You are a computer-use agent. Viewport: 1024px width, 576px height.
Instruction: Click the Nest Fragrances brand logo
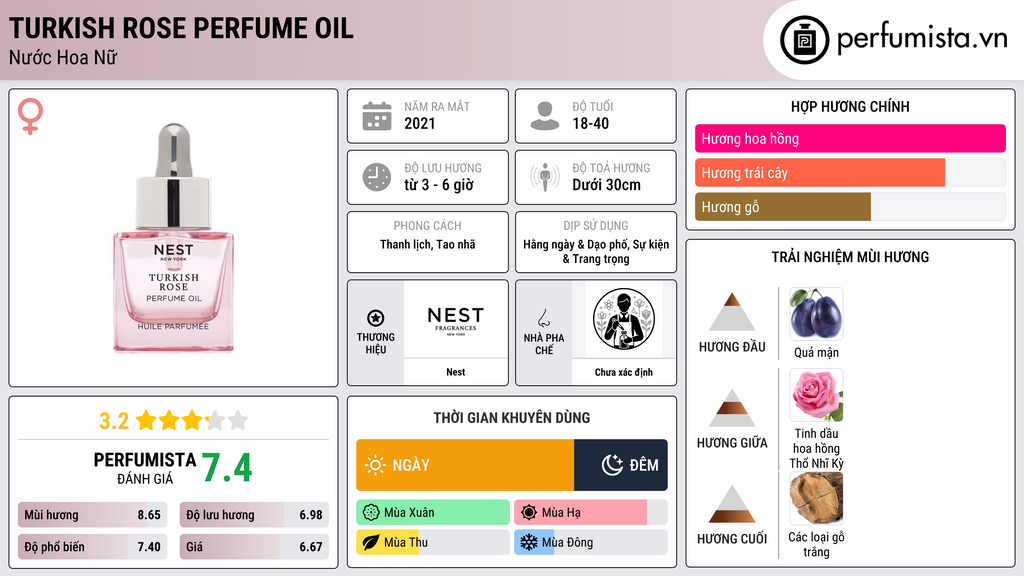456,319
